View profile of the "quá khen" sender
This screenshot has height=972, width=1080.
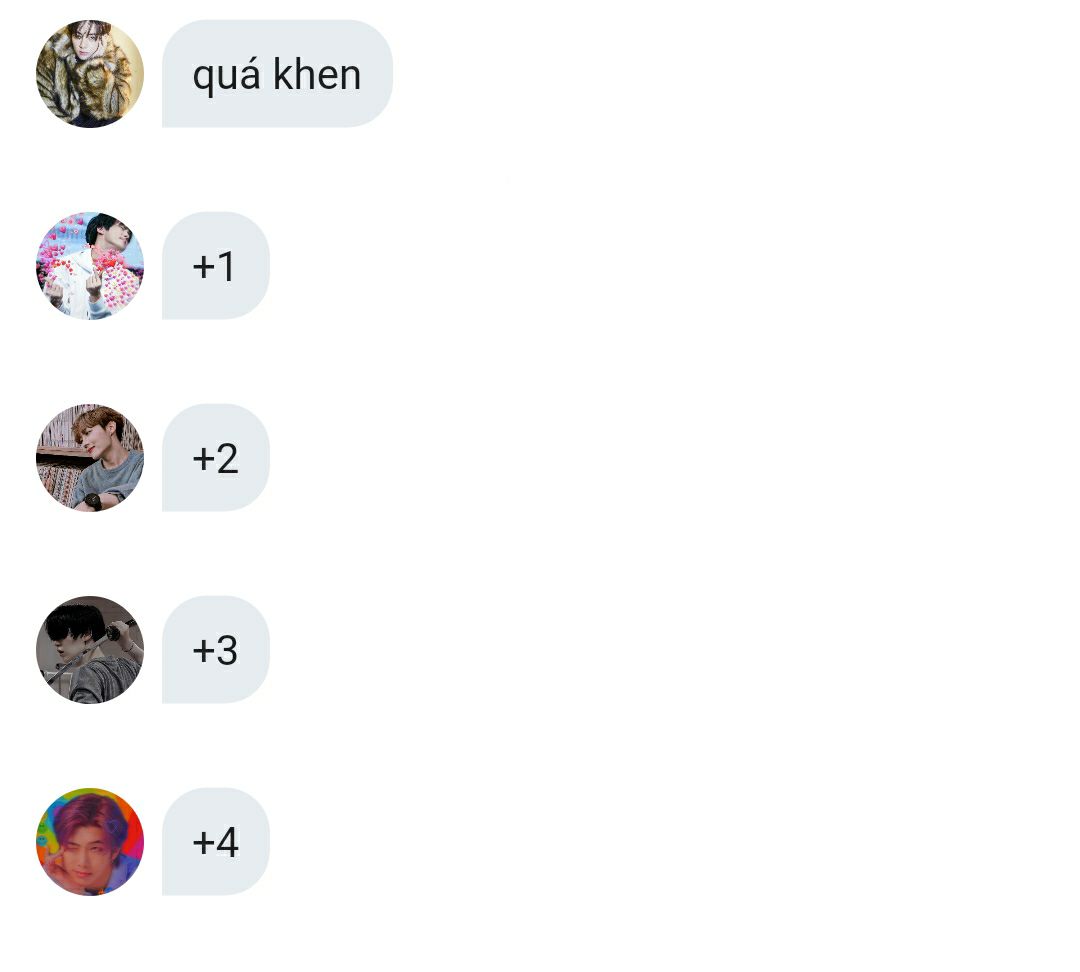pos(90,74)
